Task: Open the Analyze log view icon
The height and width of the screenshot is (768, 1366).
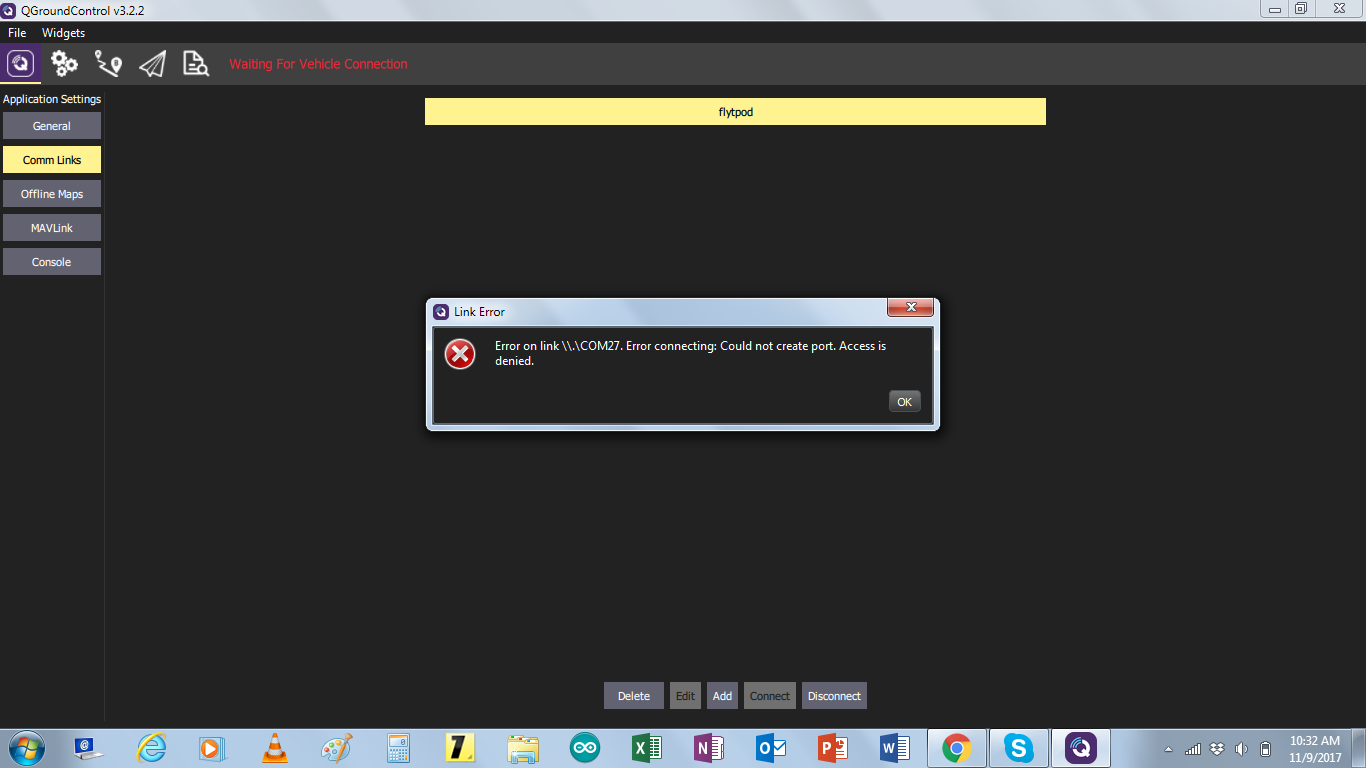Action: [x=196, y=64]
